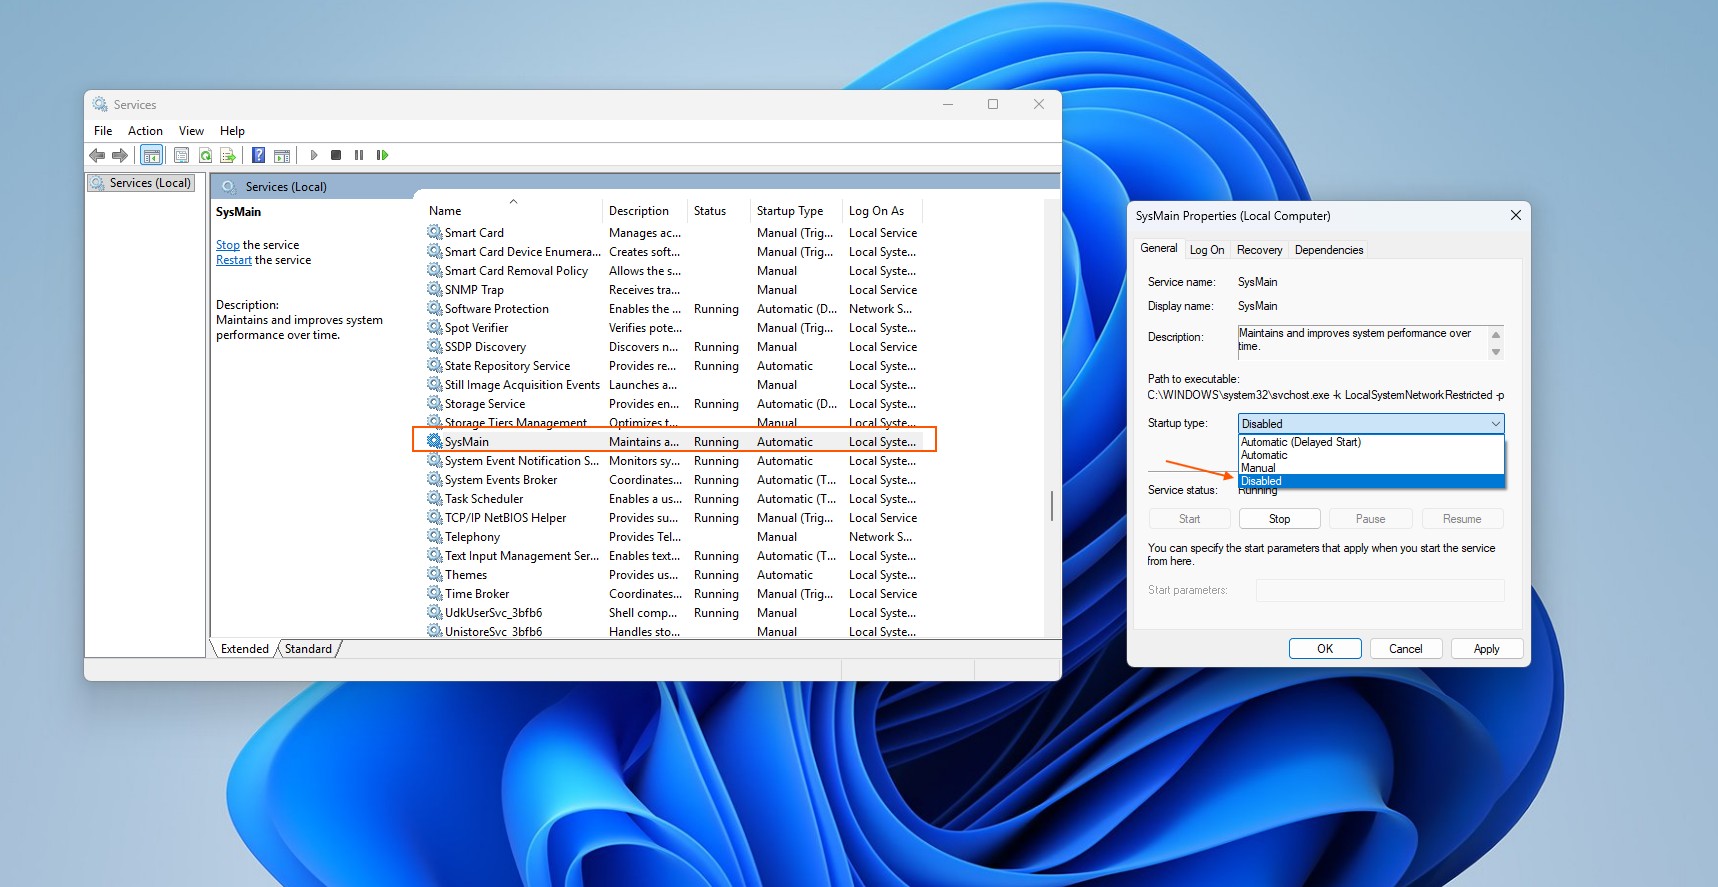Click the services list vertical scrollbar thumb
1718x887 pixels.
1051,506
